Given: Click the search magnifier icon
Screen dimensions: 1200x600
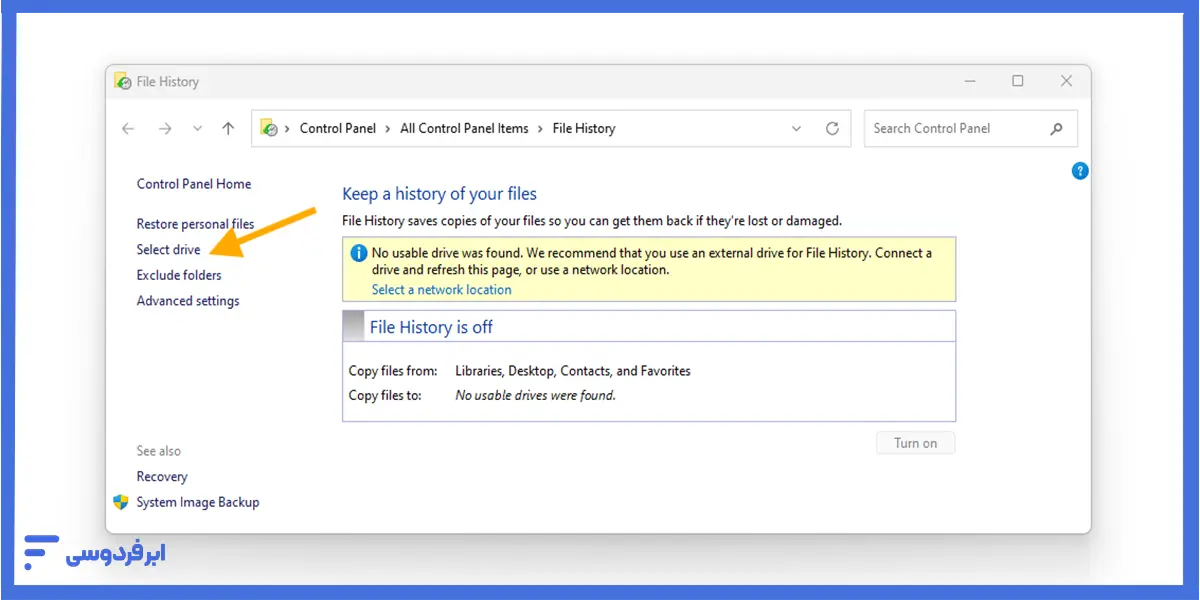Looking at the screenshot, I should click(1056, 128).
